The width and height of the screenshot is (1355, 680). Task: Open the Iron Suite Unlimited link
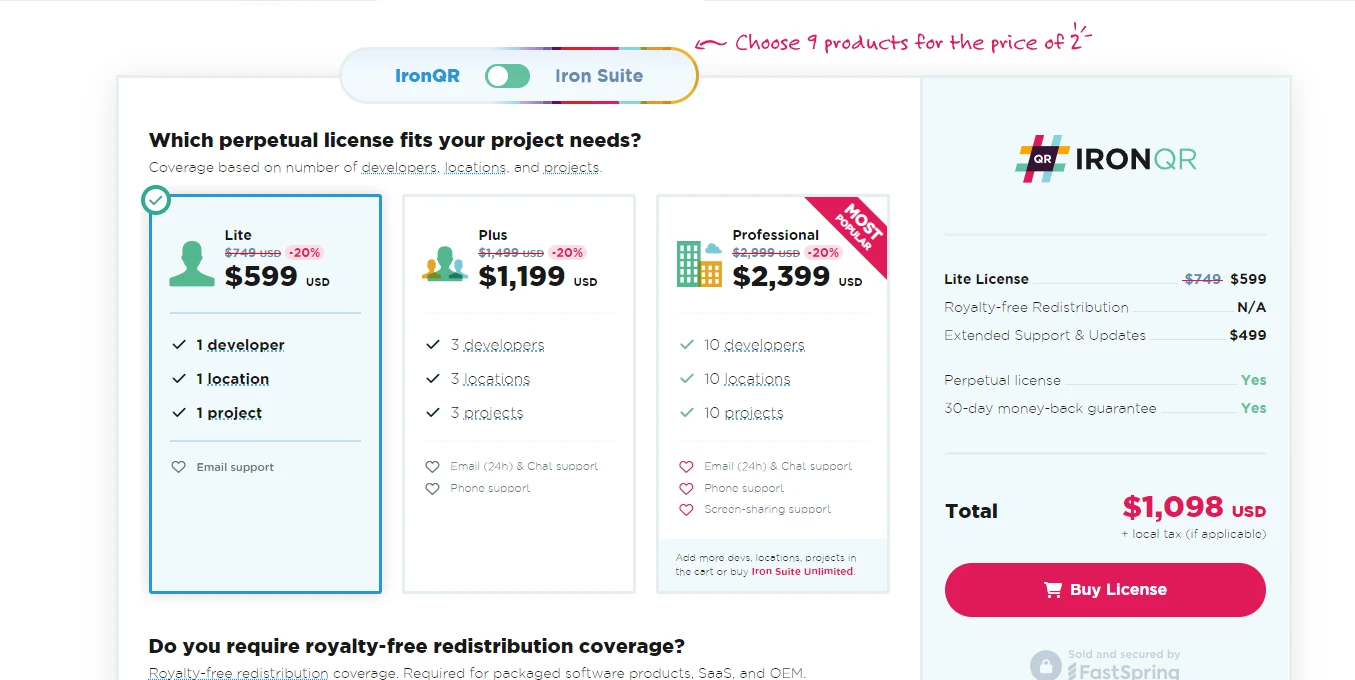[802, 572]
